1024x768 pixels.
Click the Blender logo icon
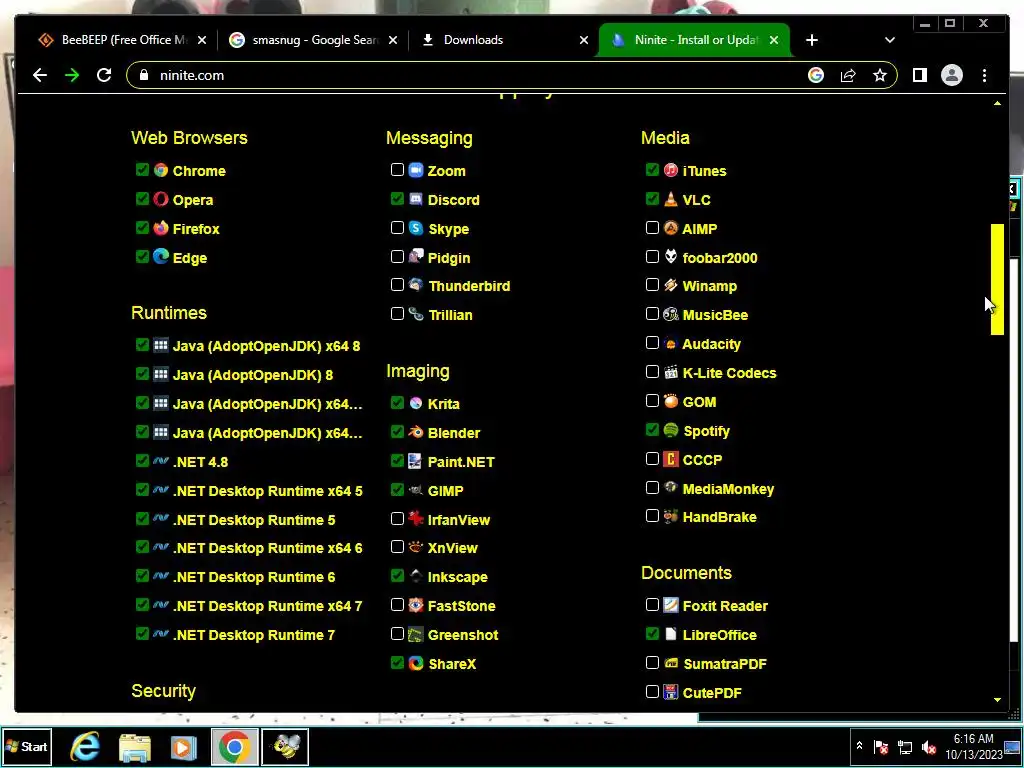click(416, 432)
